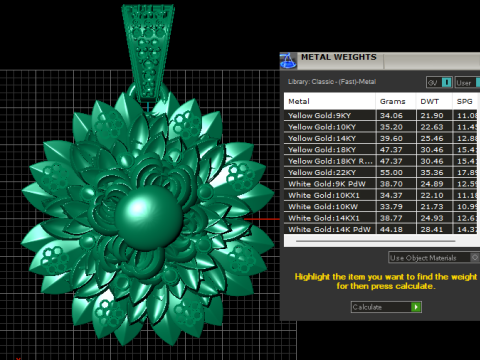Select the White Gold:10KW row
Image resolution: width=480 pixels, height=360 pixels.
tap(381, 207)
